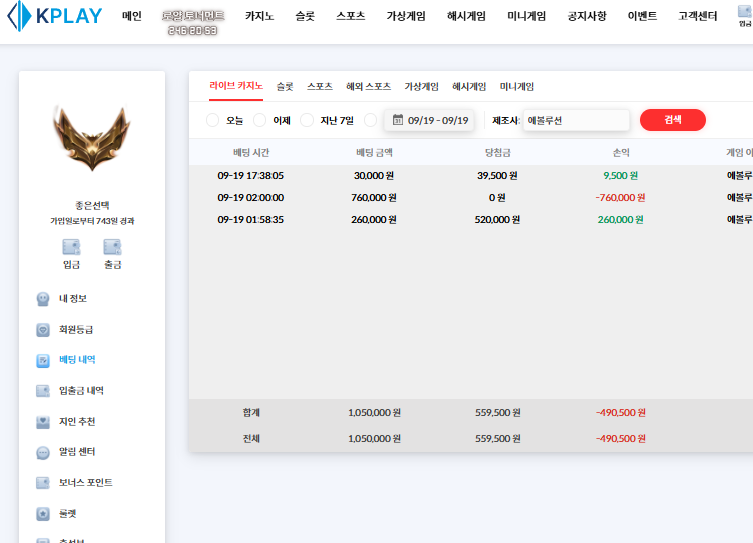Open 로얄 토너먼트 in top navigation

193,16
